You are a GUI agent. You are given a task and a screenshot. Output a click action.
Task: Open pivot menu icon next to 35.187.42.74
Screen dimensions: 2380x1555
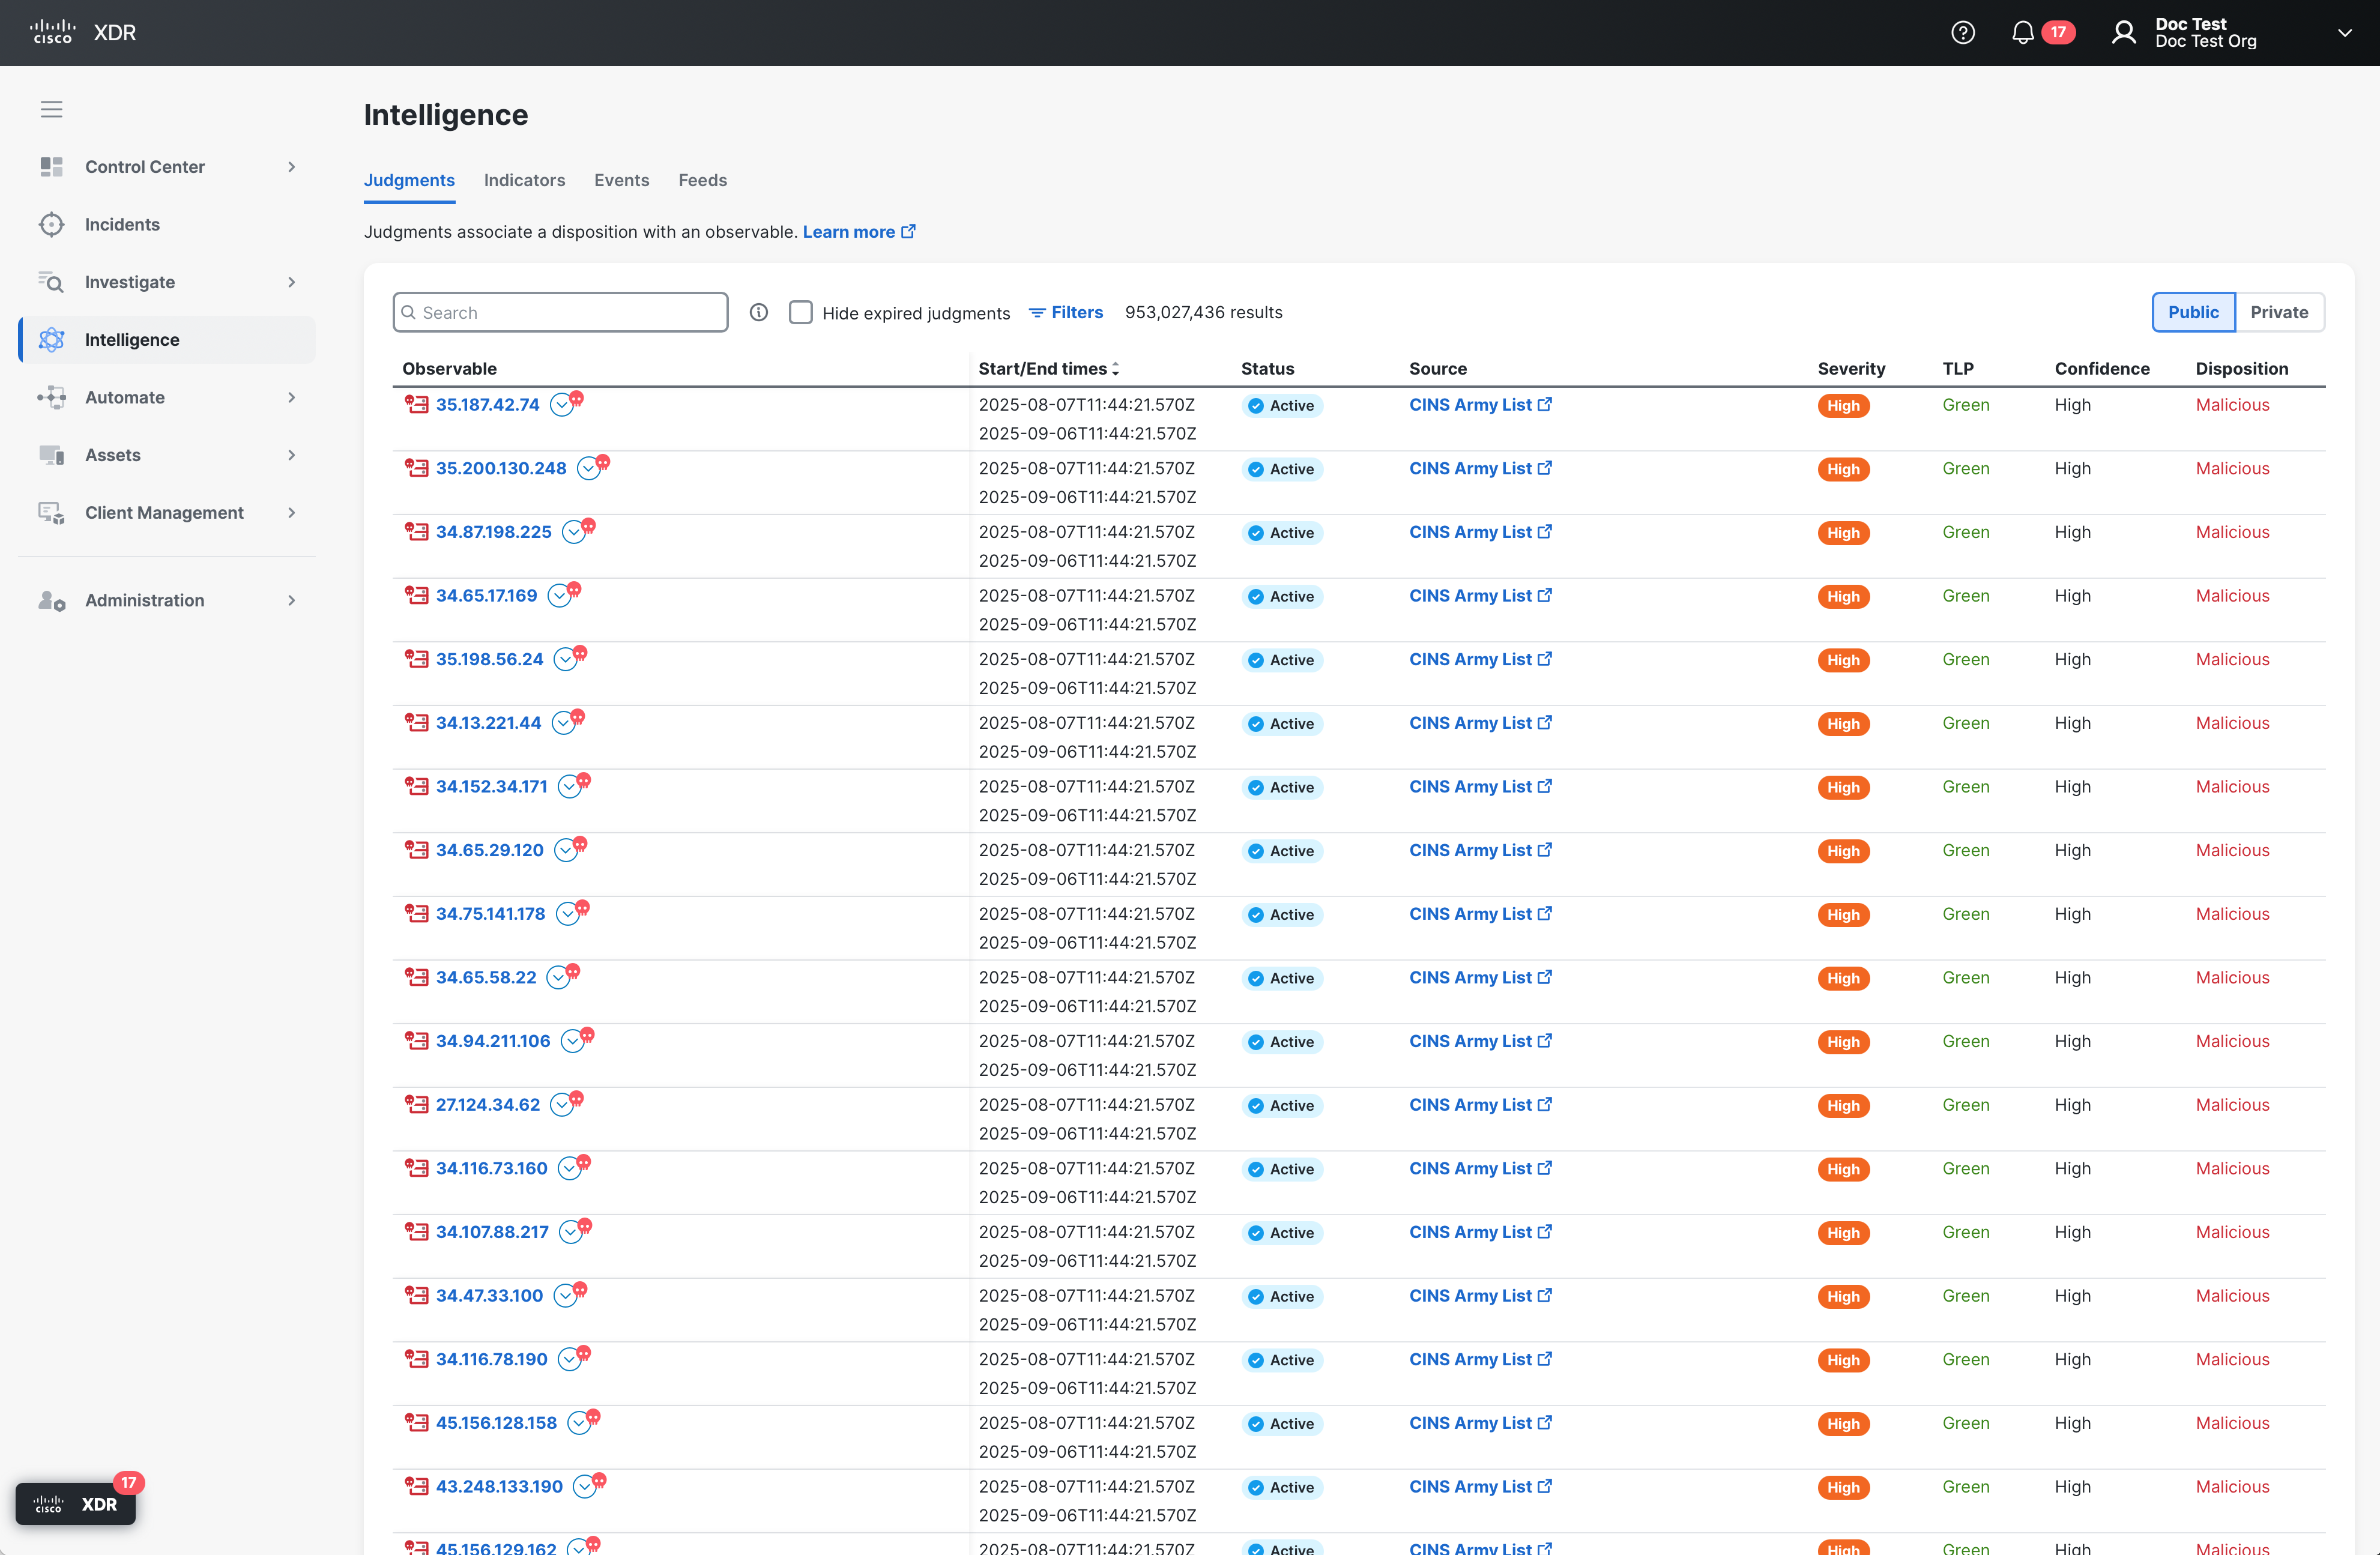pyautogui.click(x=562, y=405)
